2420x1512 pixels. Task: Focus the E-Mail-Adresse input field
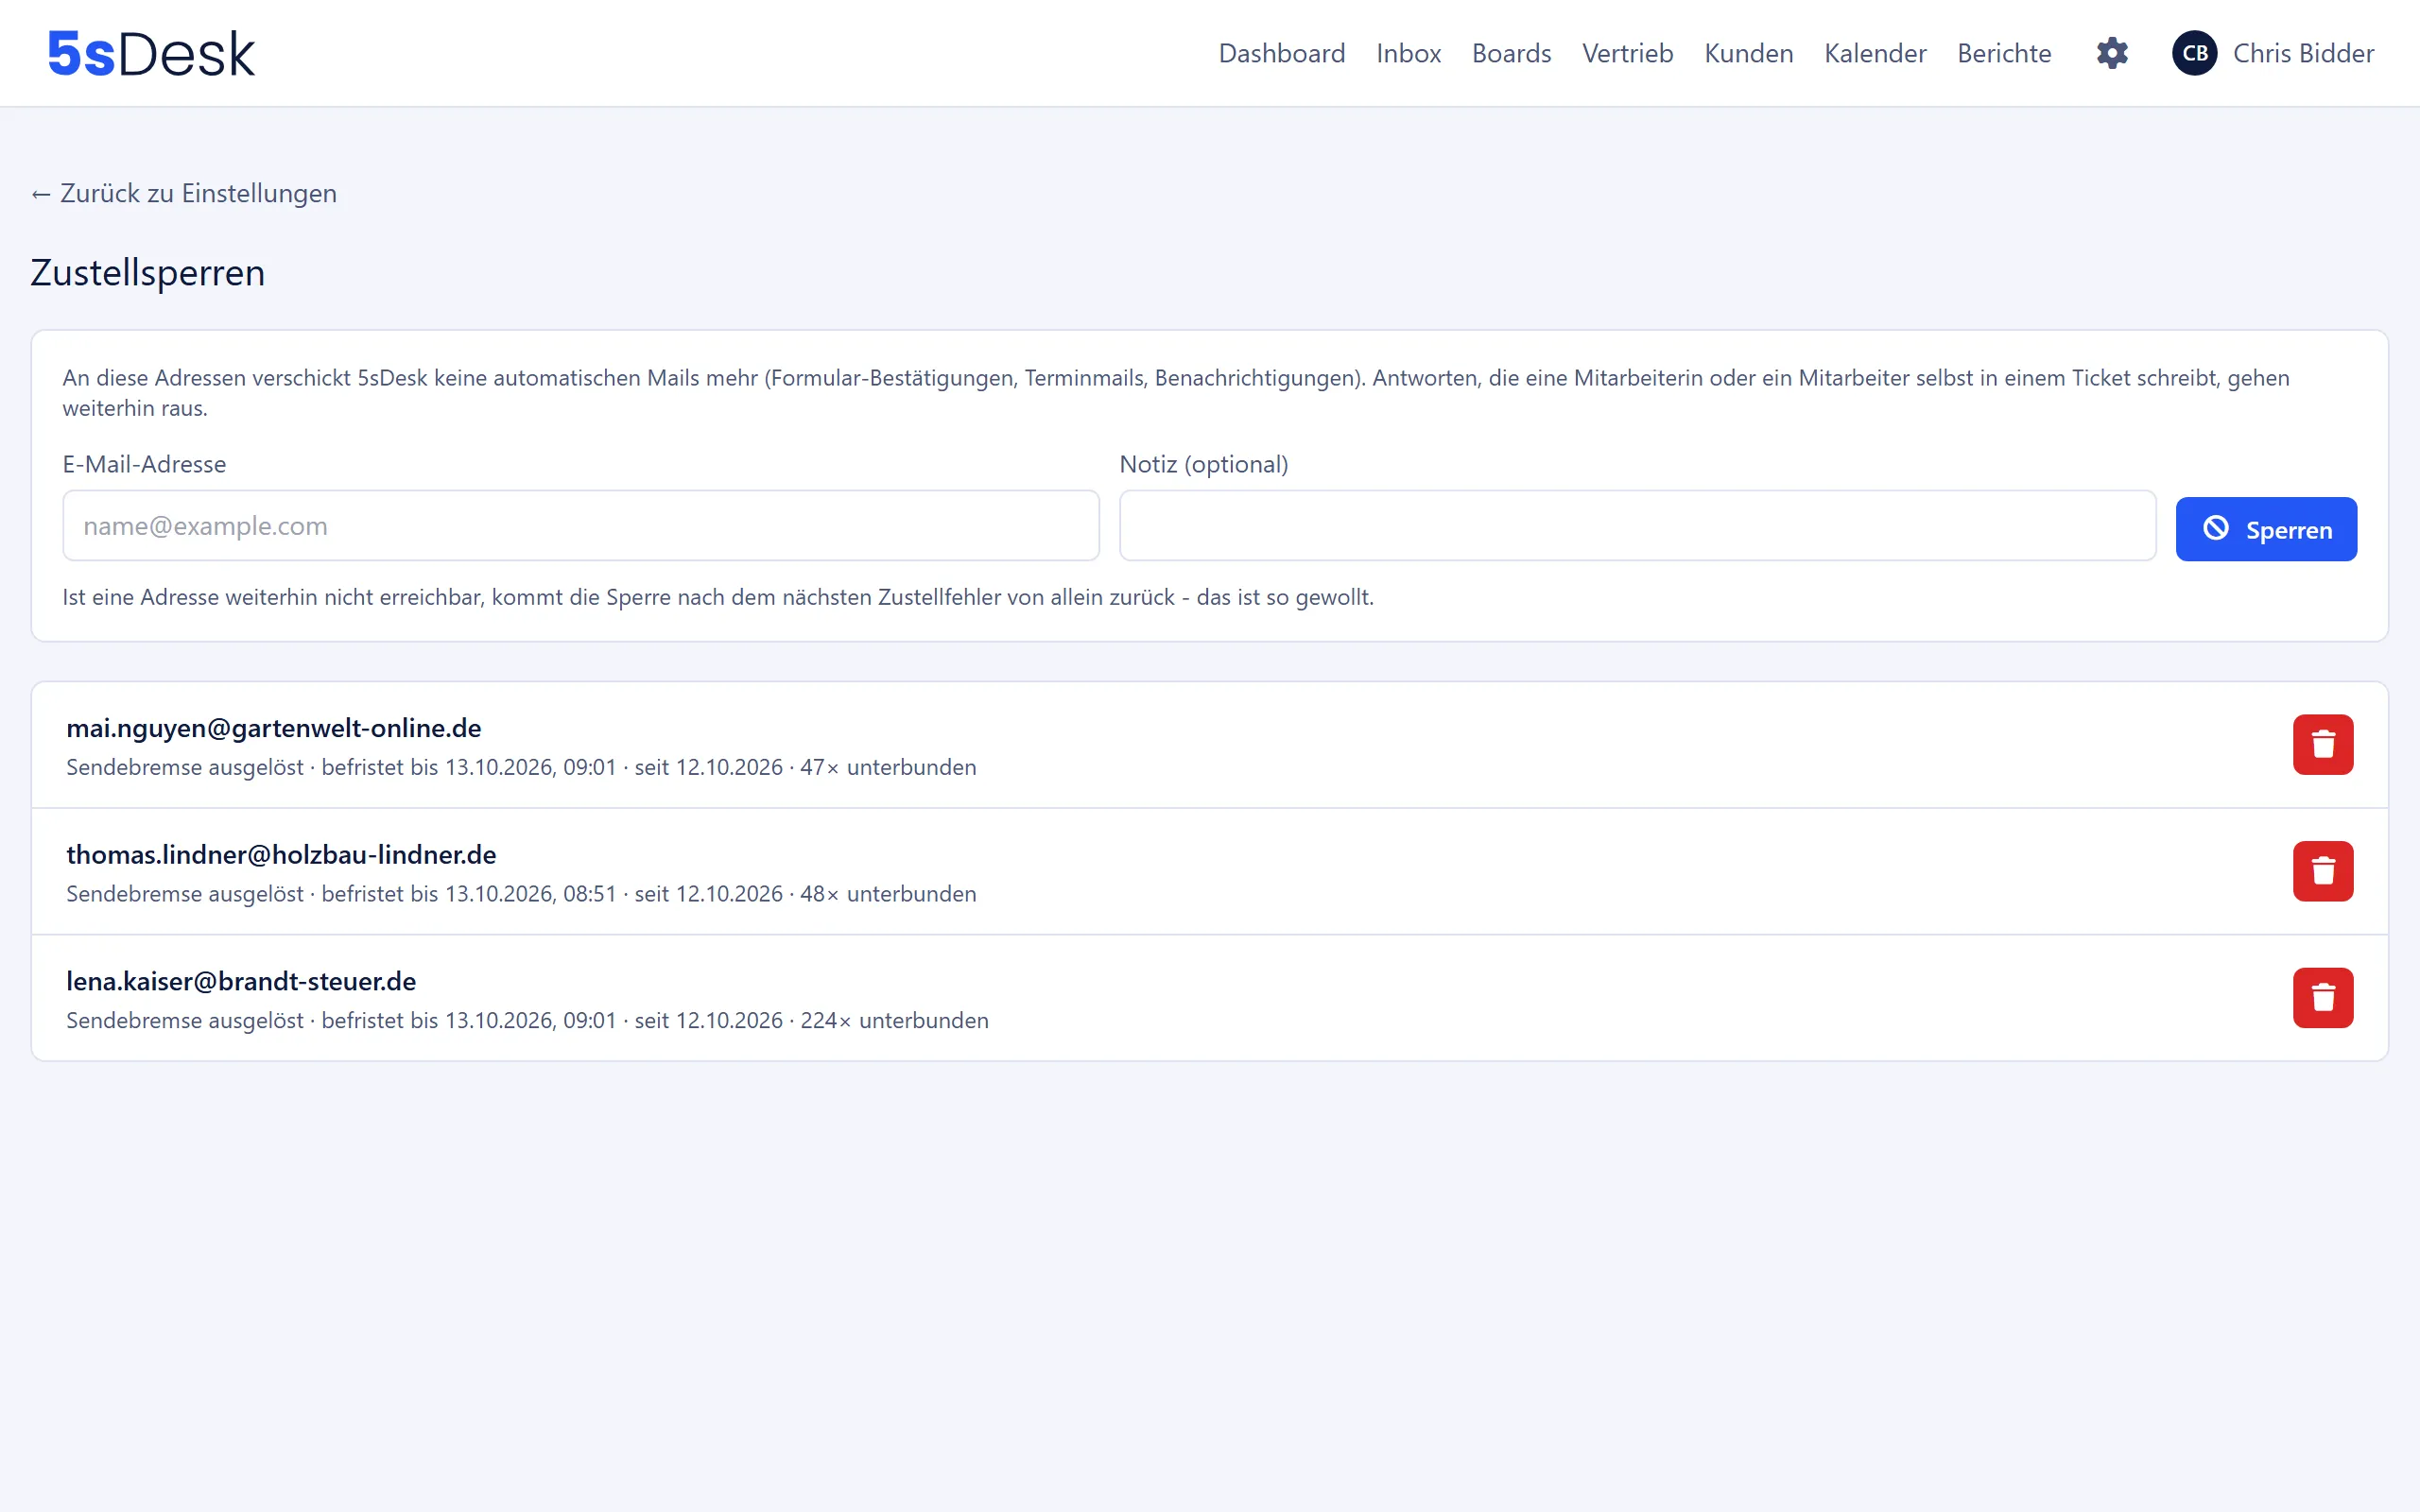click(581, 525)
